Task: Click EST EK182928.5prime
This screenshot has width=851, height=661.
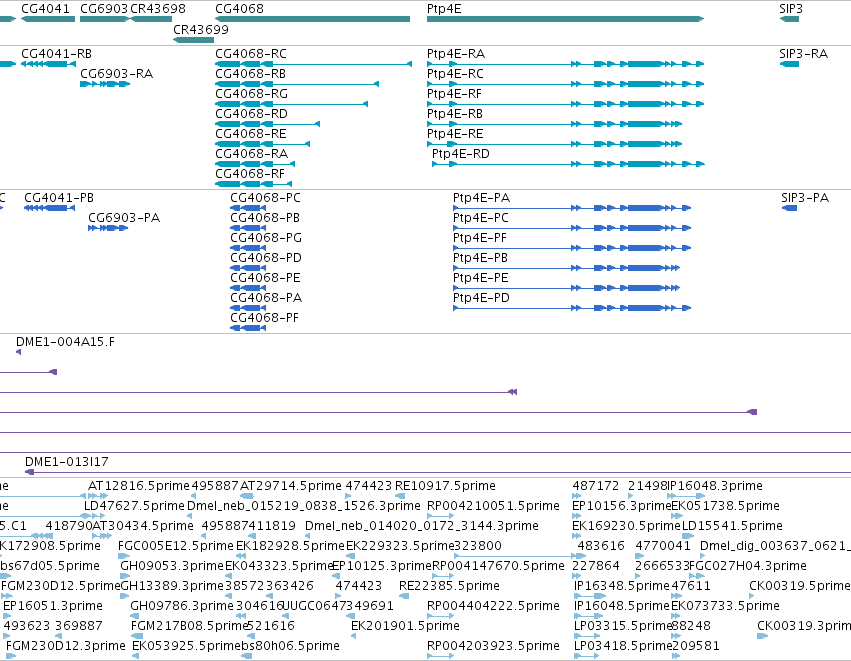Action: [290, 546]
